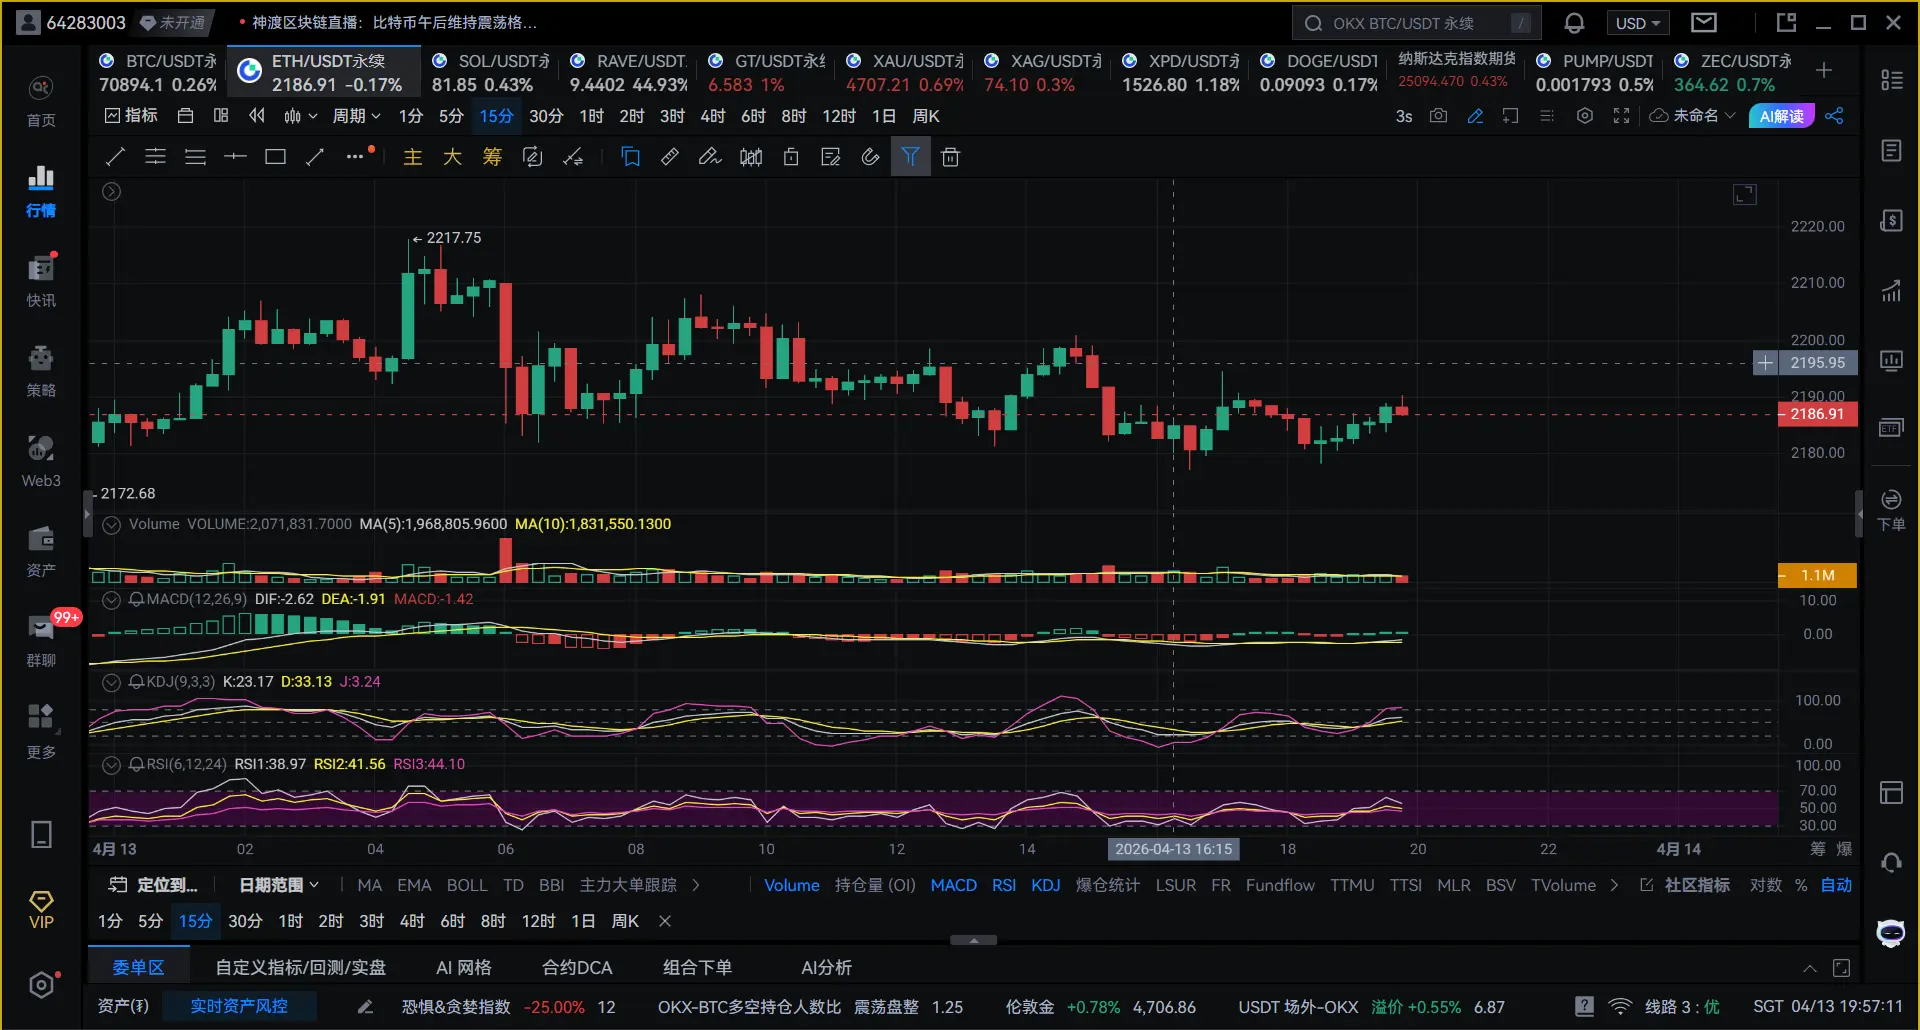Click the yellow 筹 chip distribution icon
Image resolution: width=1920 pixels, height=1030 pixels.
(x=492, y=156)
